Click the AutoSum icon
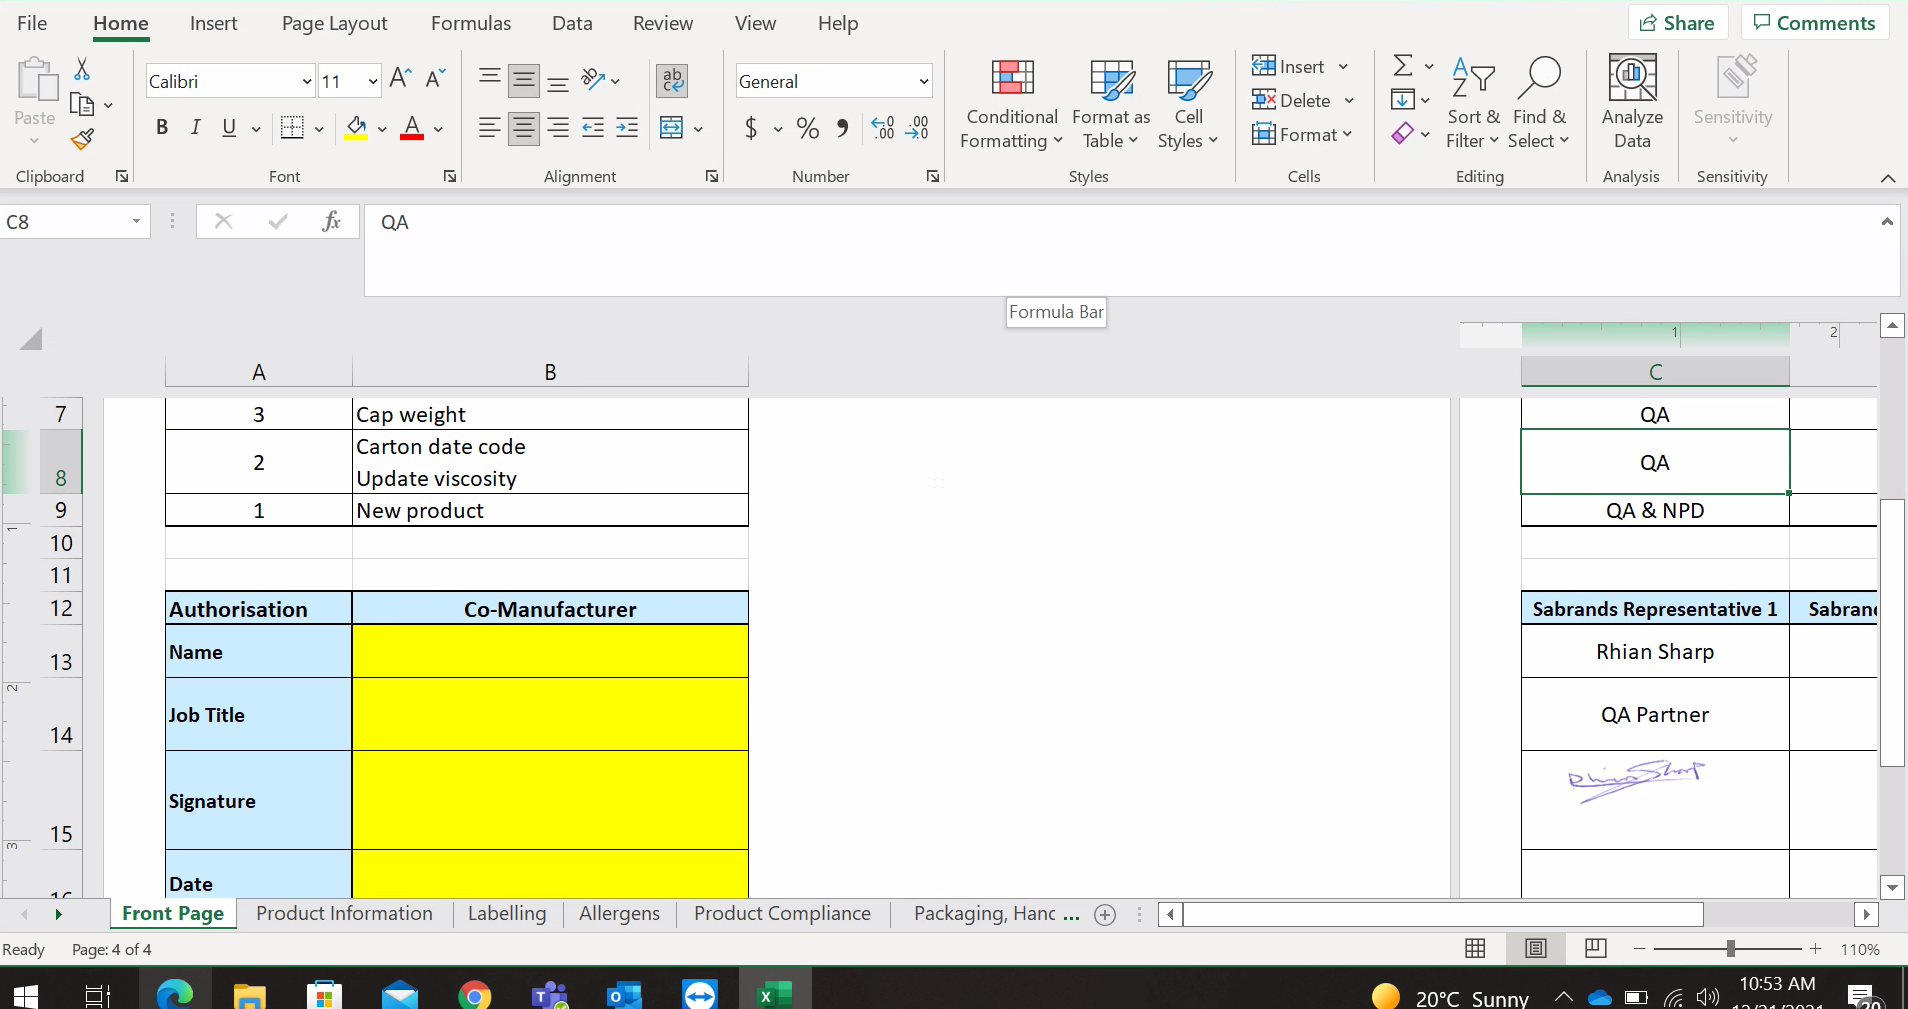Image resolution: width=1908 pixels, height=1009 pixels. coord(1404,64)
